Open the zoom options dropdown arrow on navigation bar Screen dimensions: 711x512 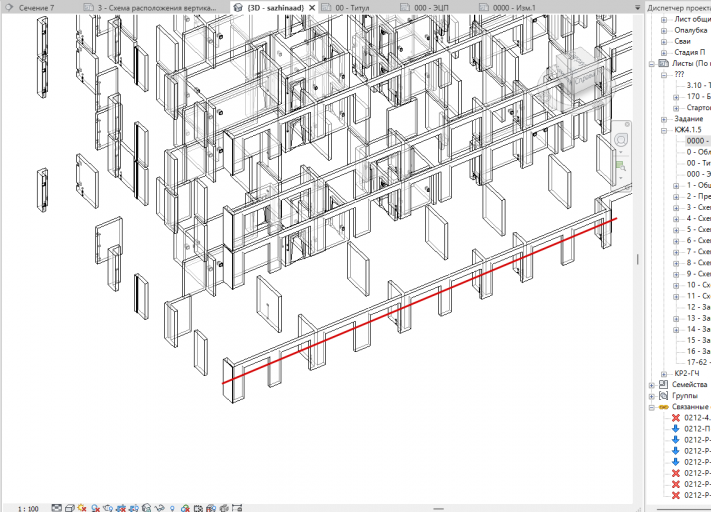click(621, 178)
